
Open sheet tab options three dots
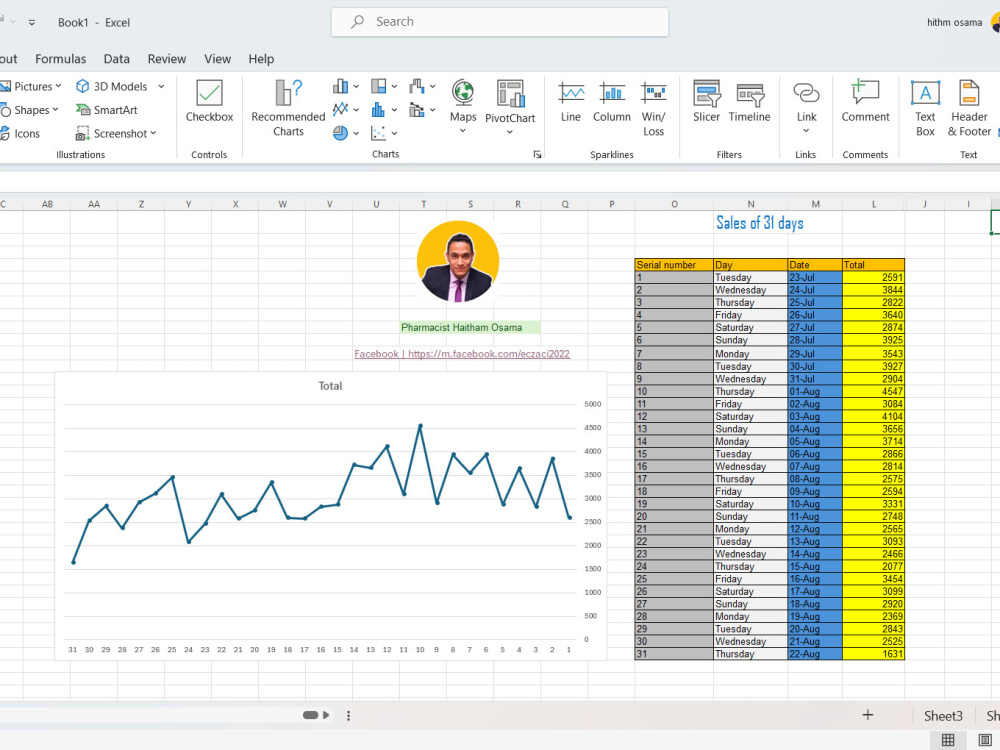pyautogui.click(x=348, y=716)
